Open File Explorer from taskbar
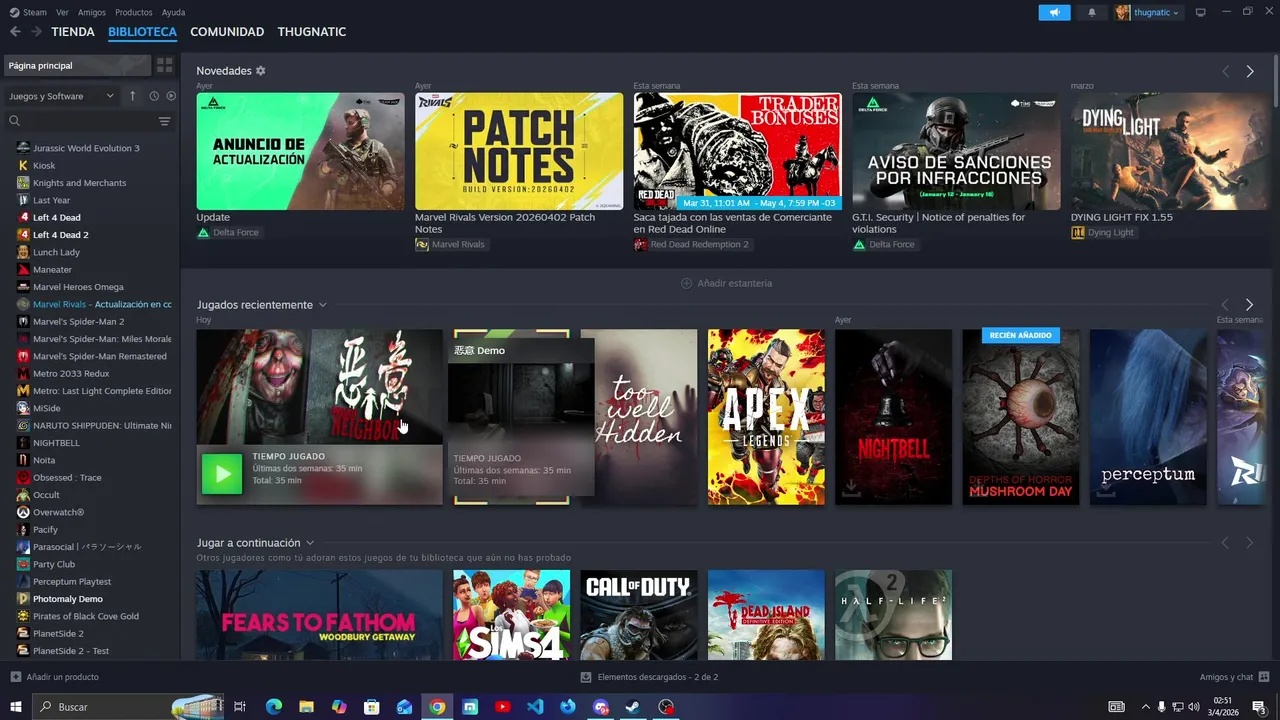Image resolution: width=1280 pixels, height=720 pixels. point(306,707)
